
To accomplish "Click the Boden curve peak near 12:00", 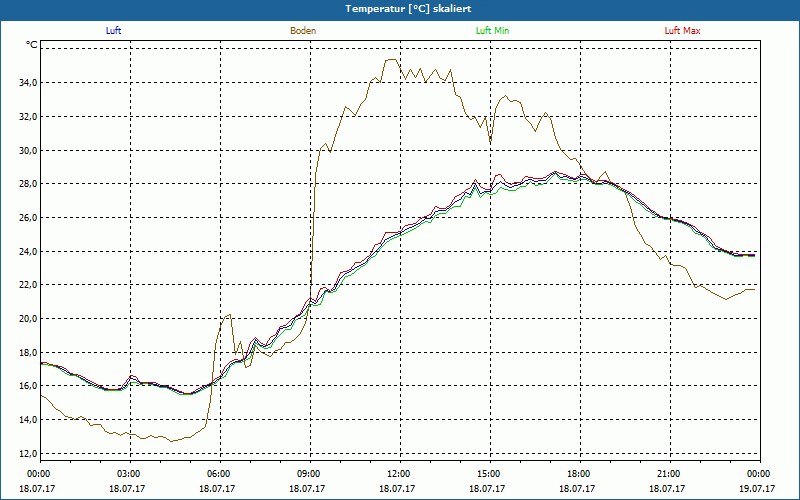I will coord(391,60).
